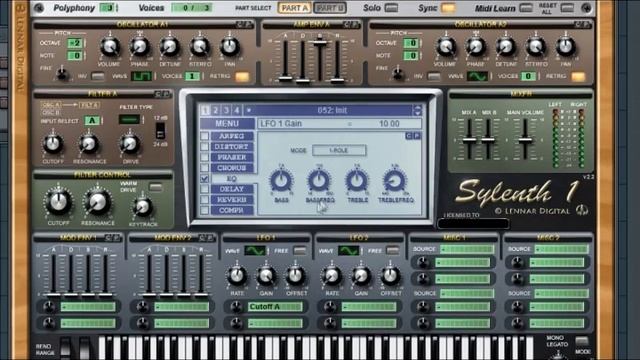Toggle the LFO 1 Free switch
This screenshot has height=360, width=640.
point(300,251)
